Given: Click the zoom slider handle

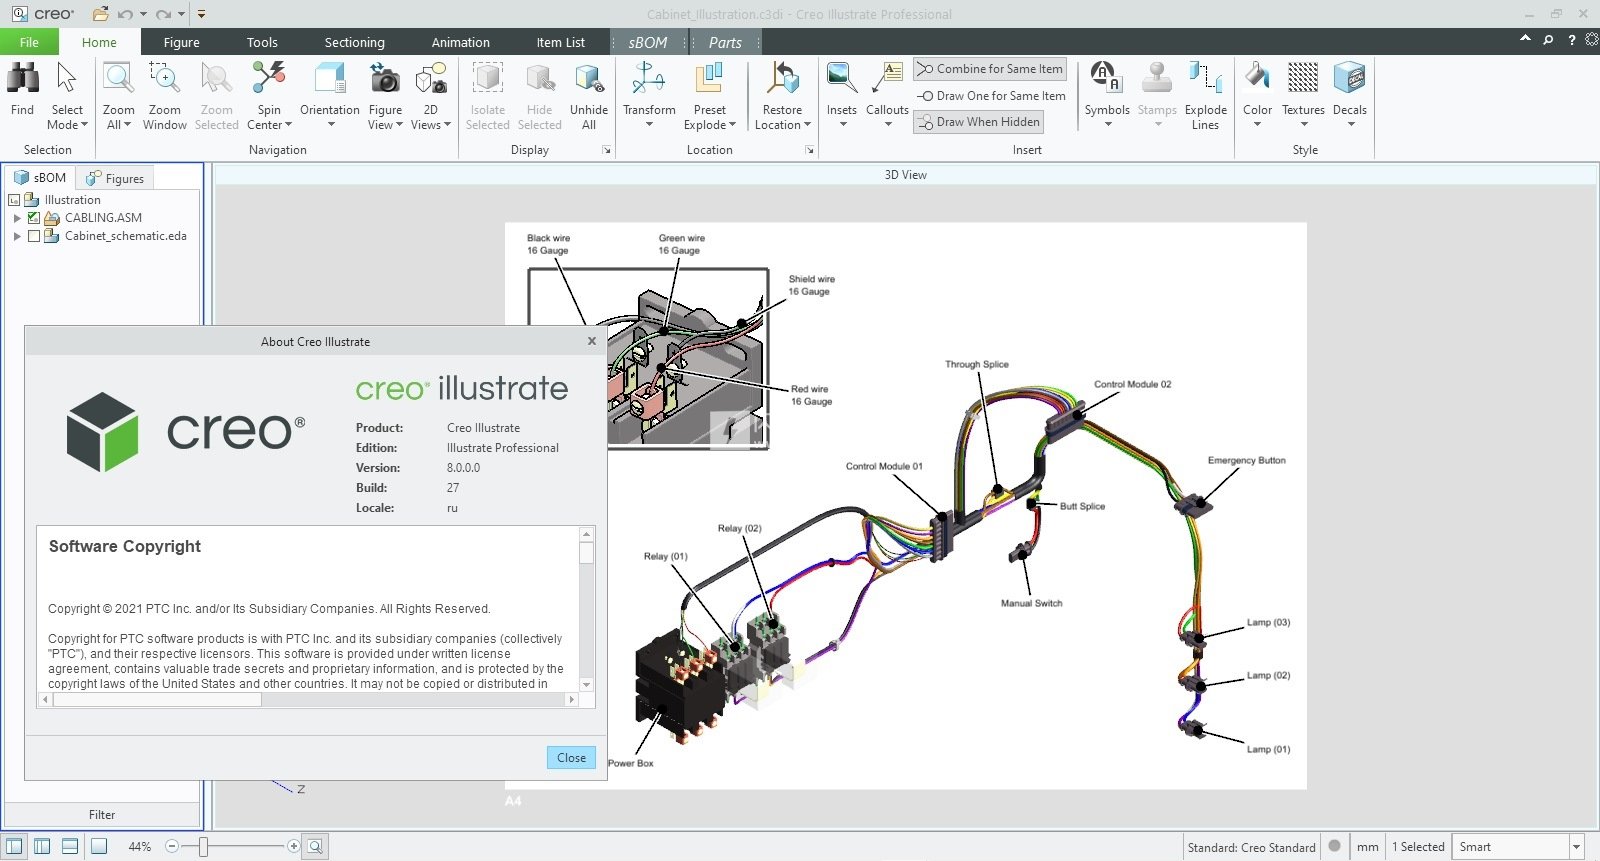Looking at the screenshot, I should pyautogui.click(x=203, y=847).
